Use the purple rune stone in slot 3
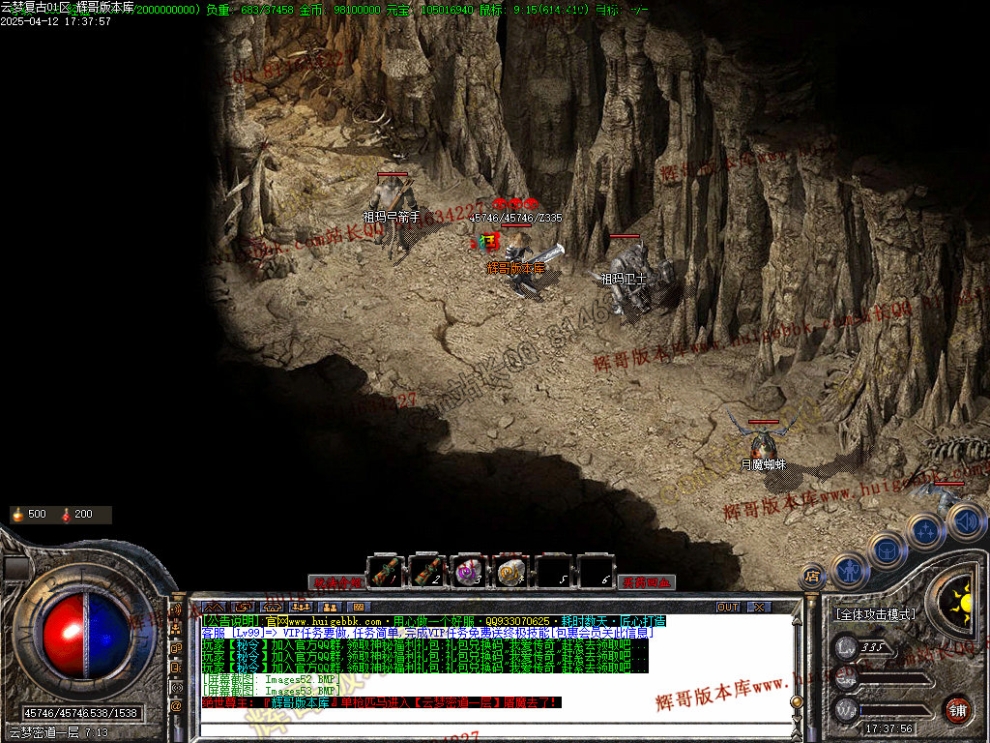This screenshot has height=743, width=990. coord(469,571)
